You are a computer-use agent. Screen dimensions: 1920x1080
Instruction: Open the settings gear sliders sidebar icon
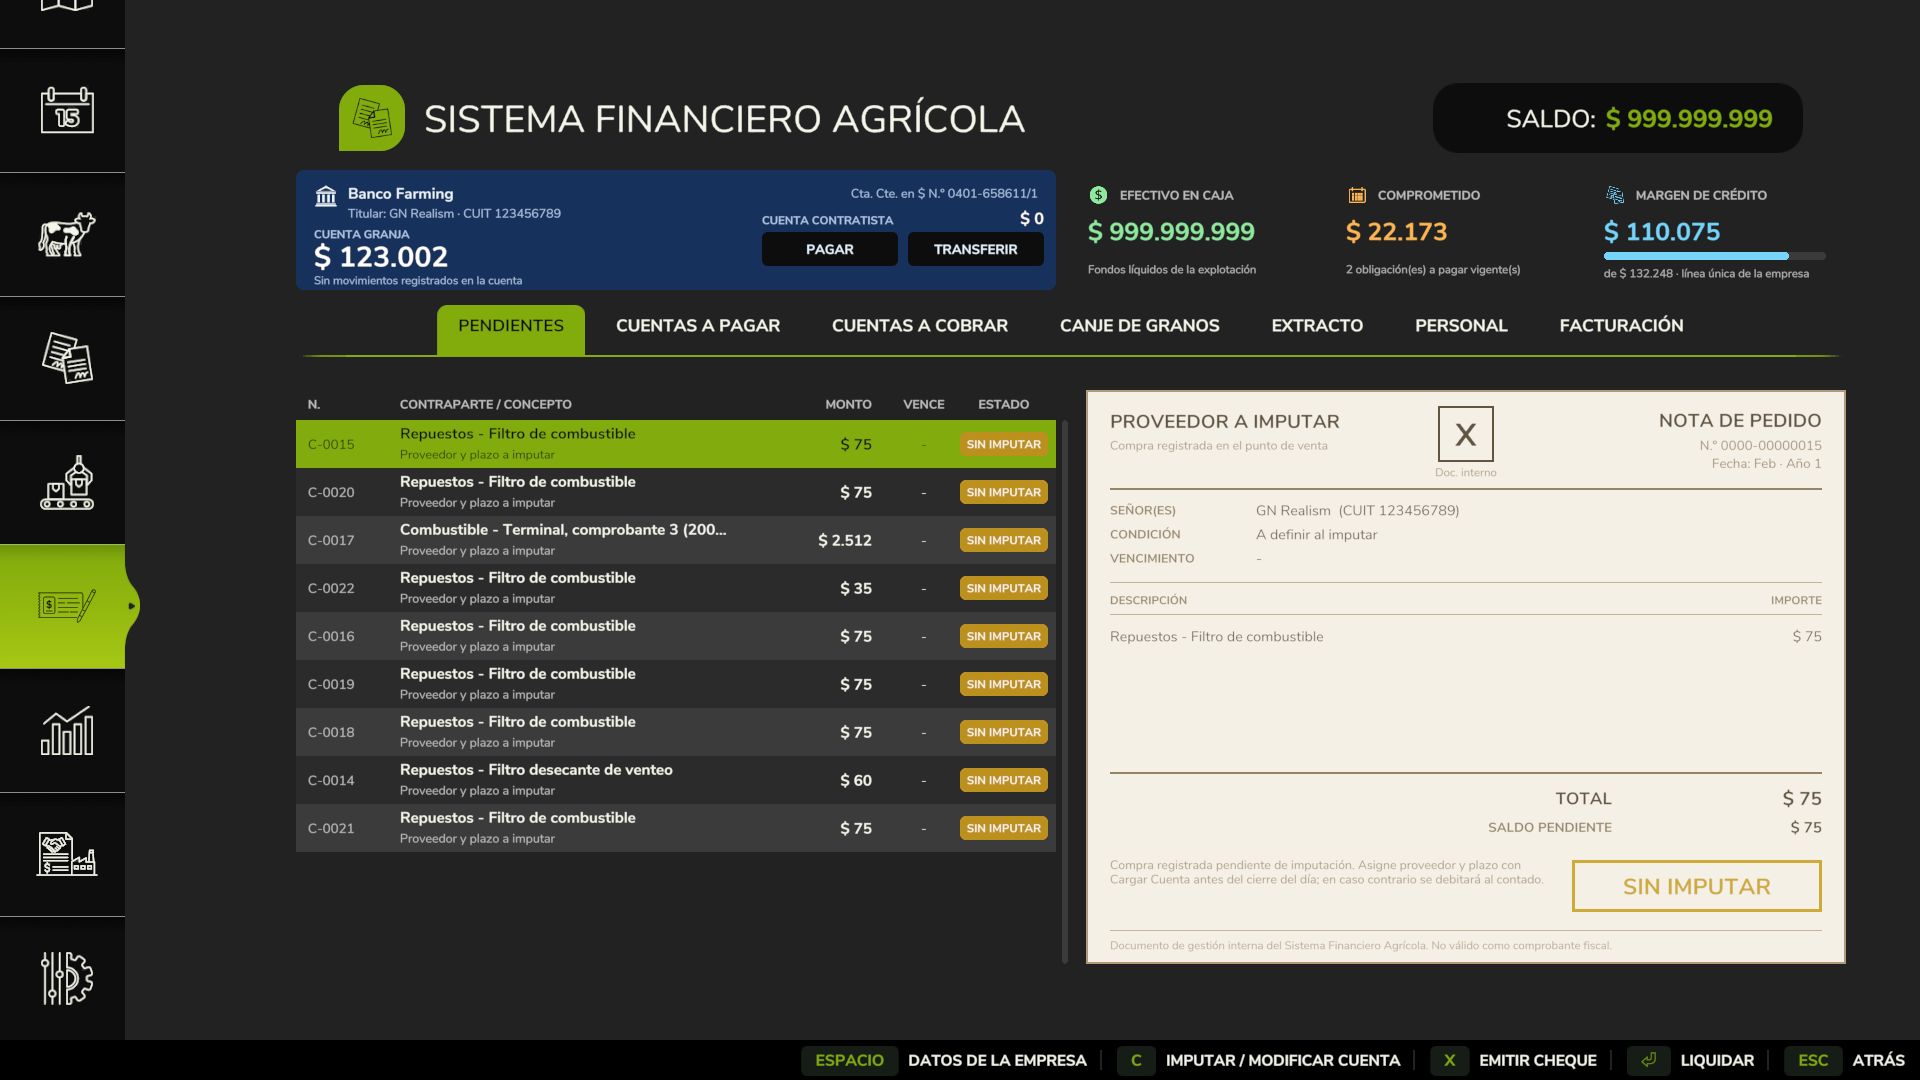coord(67,978)
